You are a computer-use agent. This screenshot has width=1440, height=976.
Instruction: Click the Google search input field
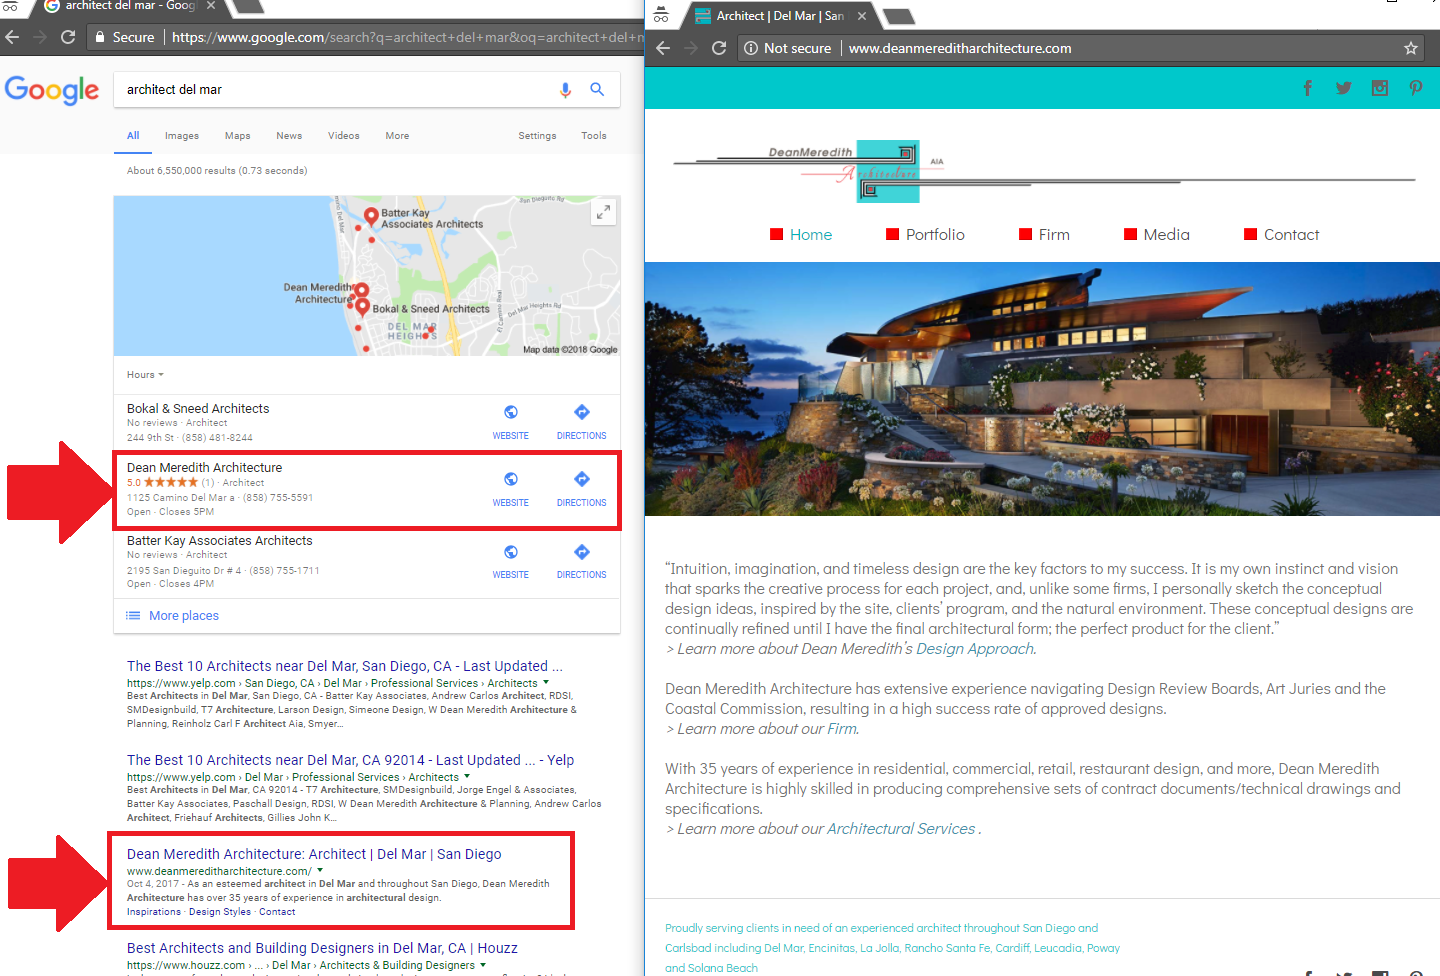click(x=335, y=90)
